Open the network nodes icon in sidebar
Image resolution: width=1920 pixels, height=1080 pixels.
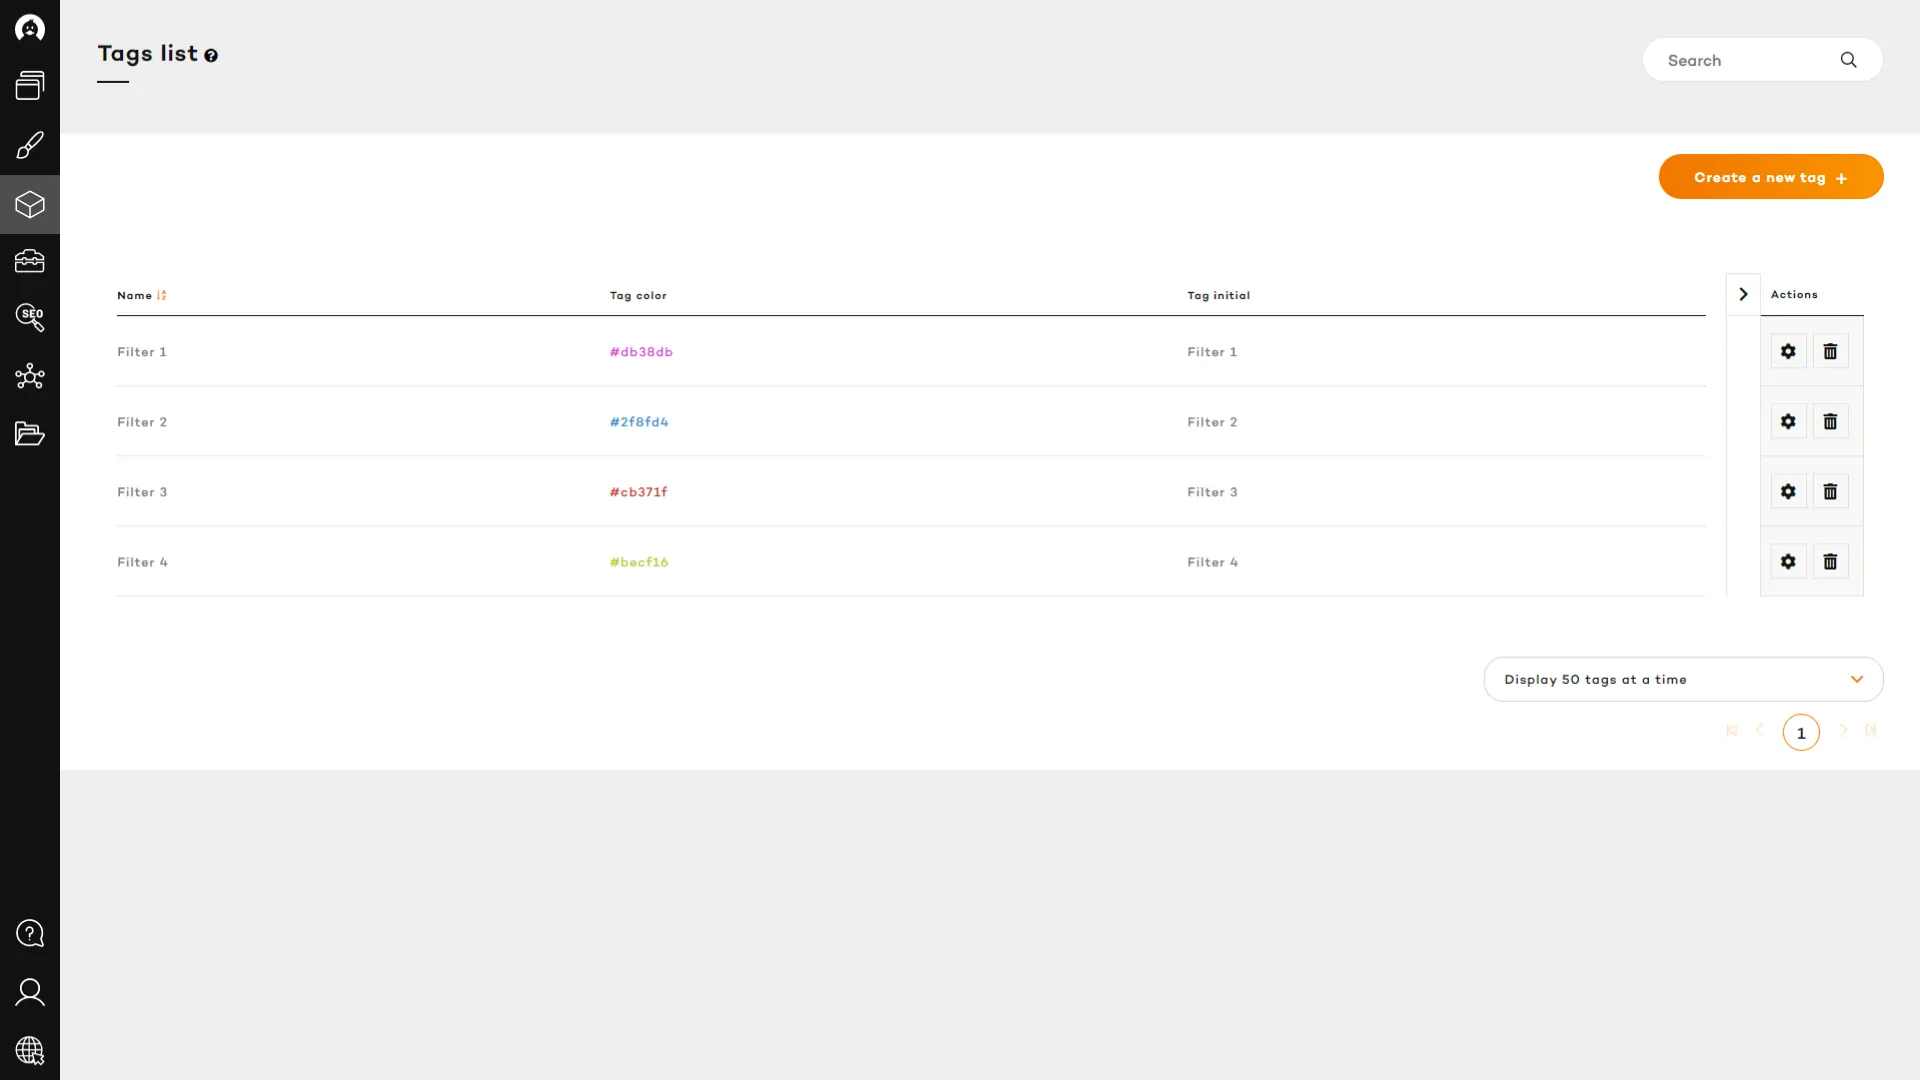(30, 376)
